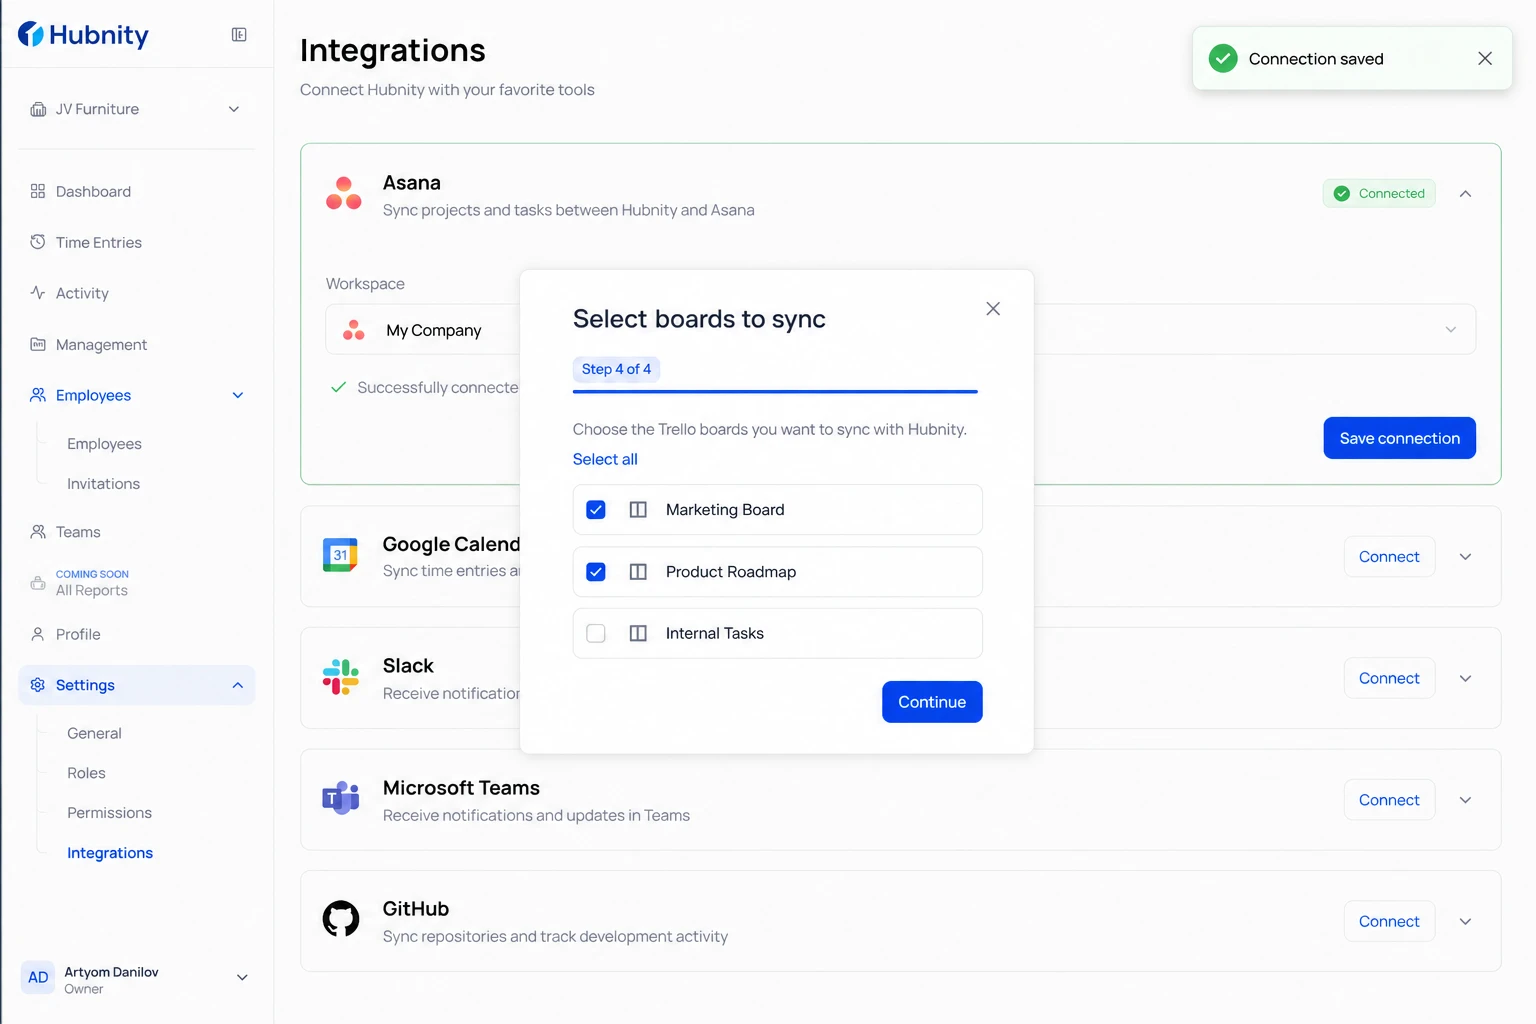Click the My Company workspace field
1536x1024 pixels.
pyautogui.click(x=900, y=330)
